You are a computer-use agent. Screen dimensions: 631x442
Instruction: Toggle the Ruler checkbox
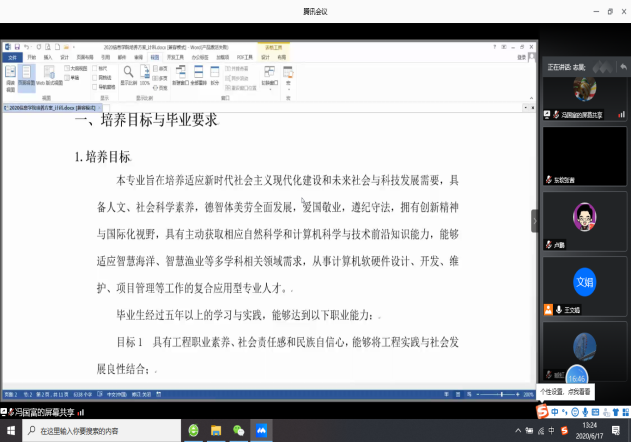pos(97,68)
